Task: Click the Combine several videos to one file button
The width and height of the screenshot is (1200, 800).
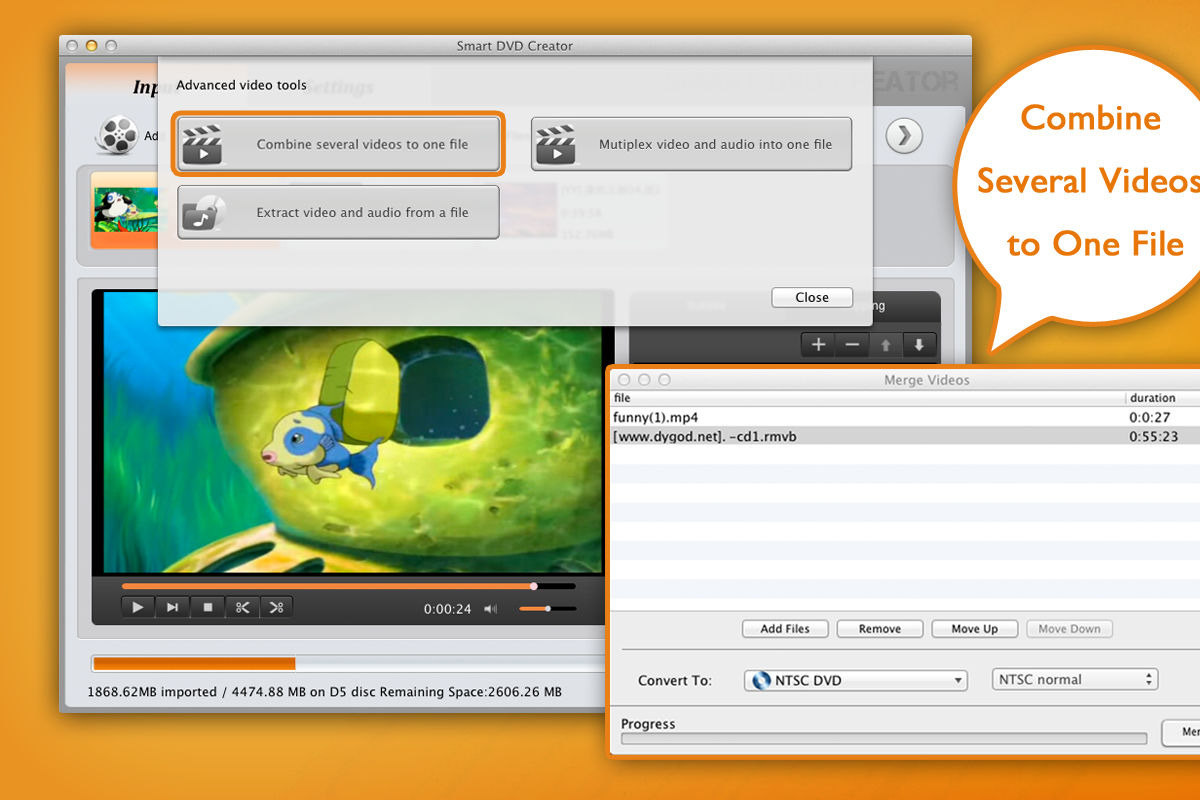Action: pos(338,144)
